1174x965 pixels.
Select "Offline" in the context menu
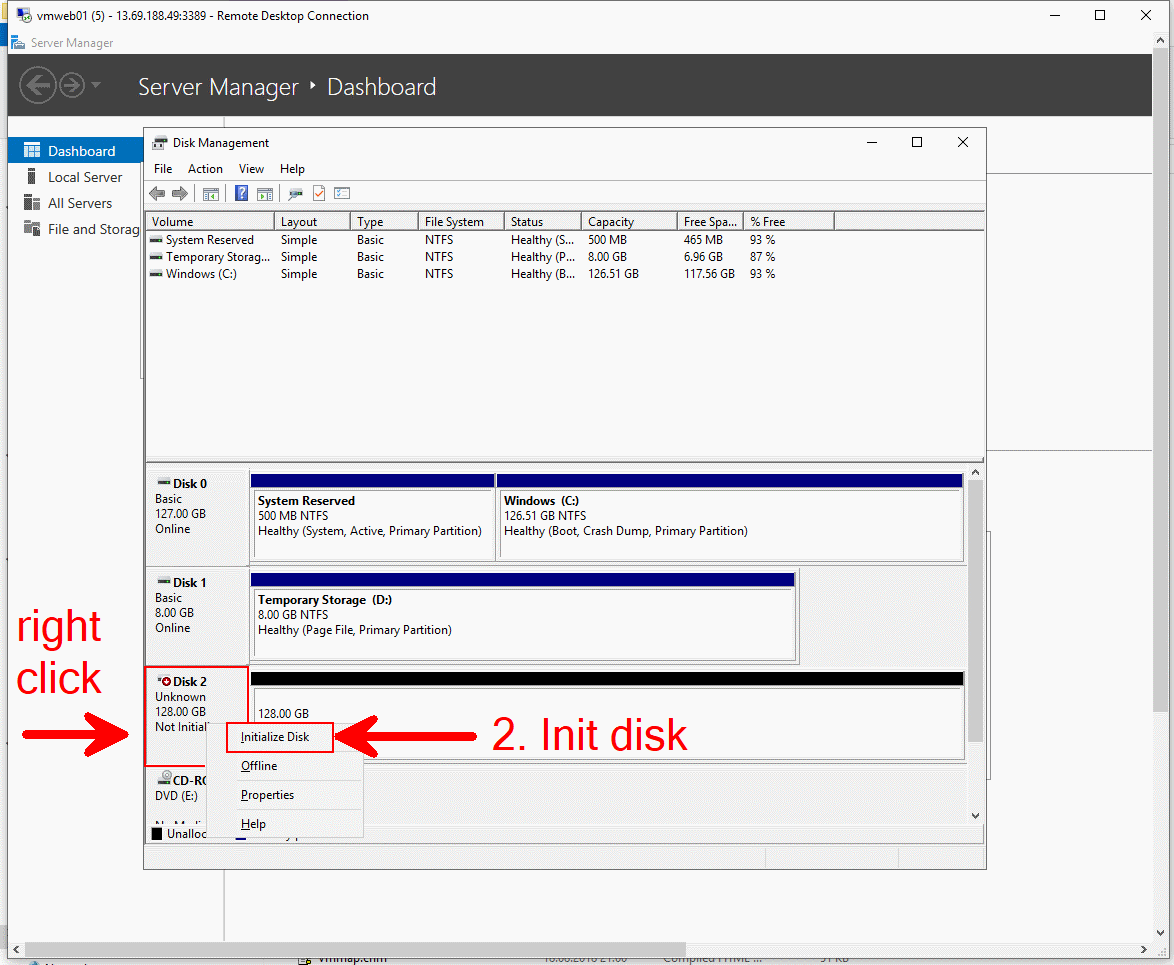(259, 765)
